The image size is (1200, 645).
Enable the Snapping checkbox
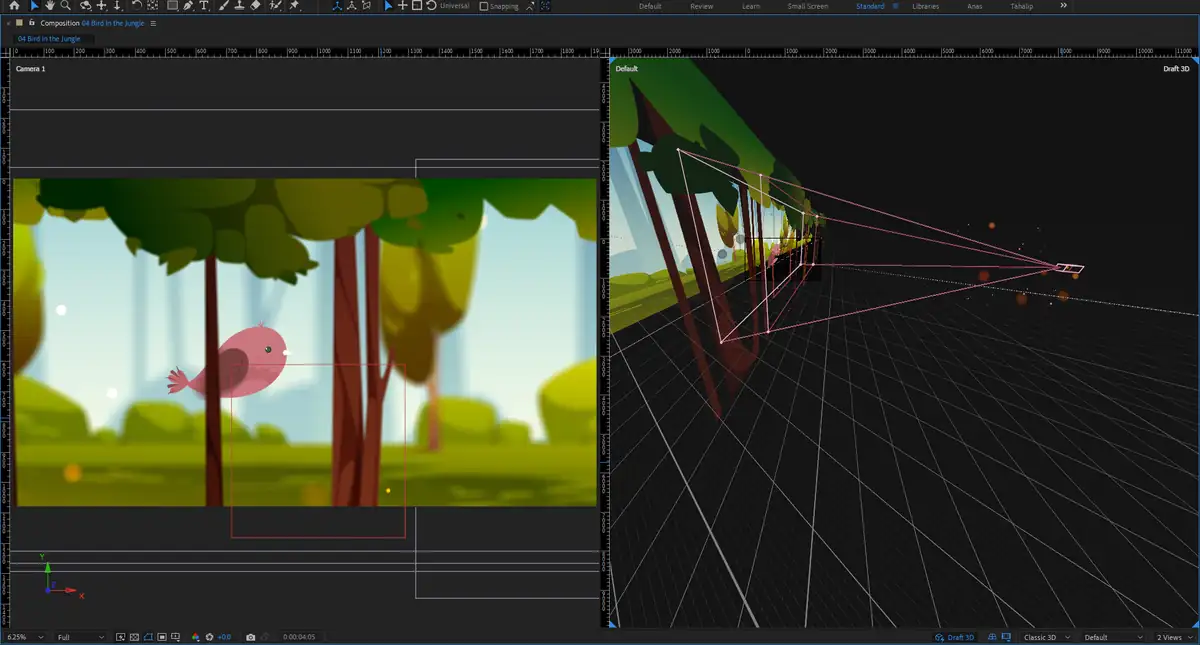click(485, 6)
